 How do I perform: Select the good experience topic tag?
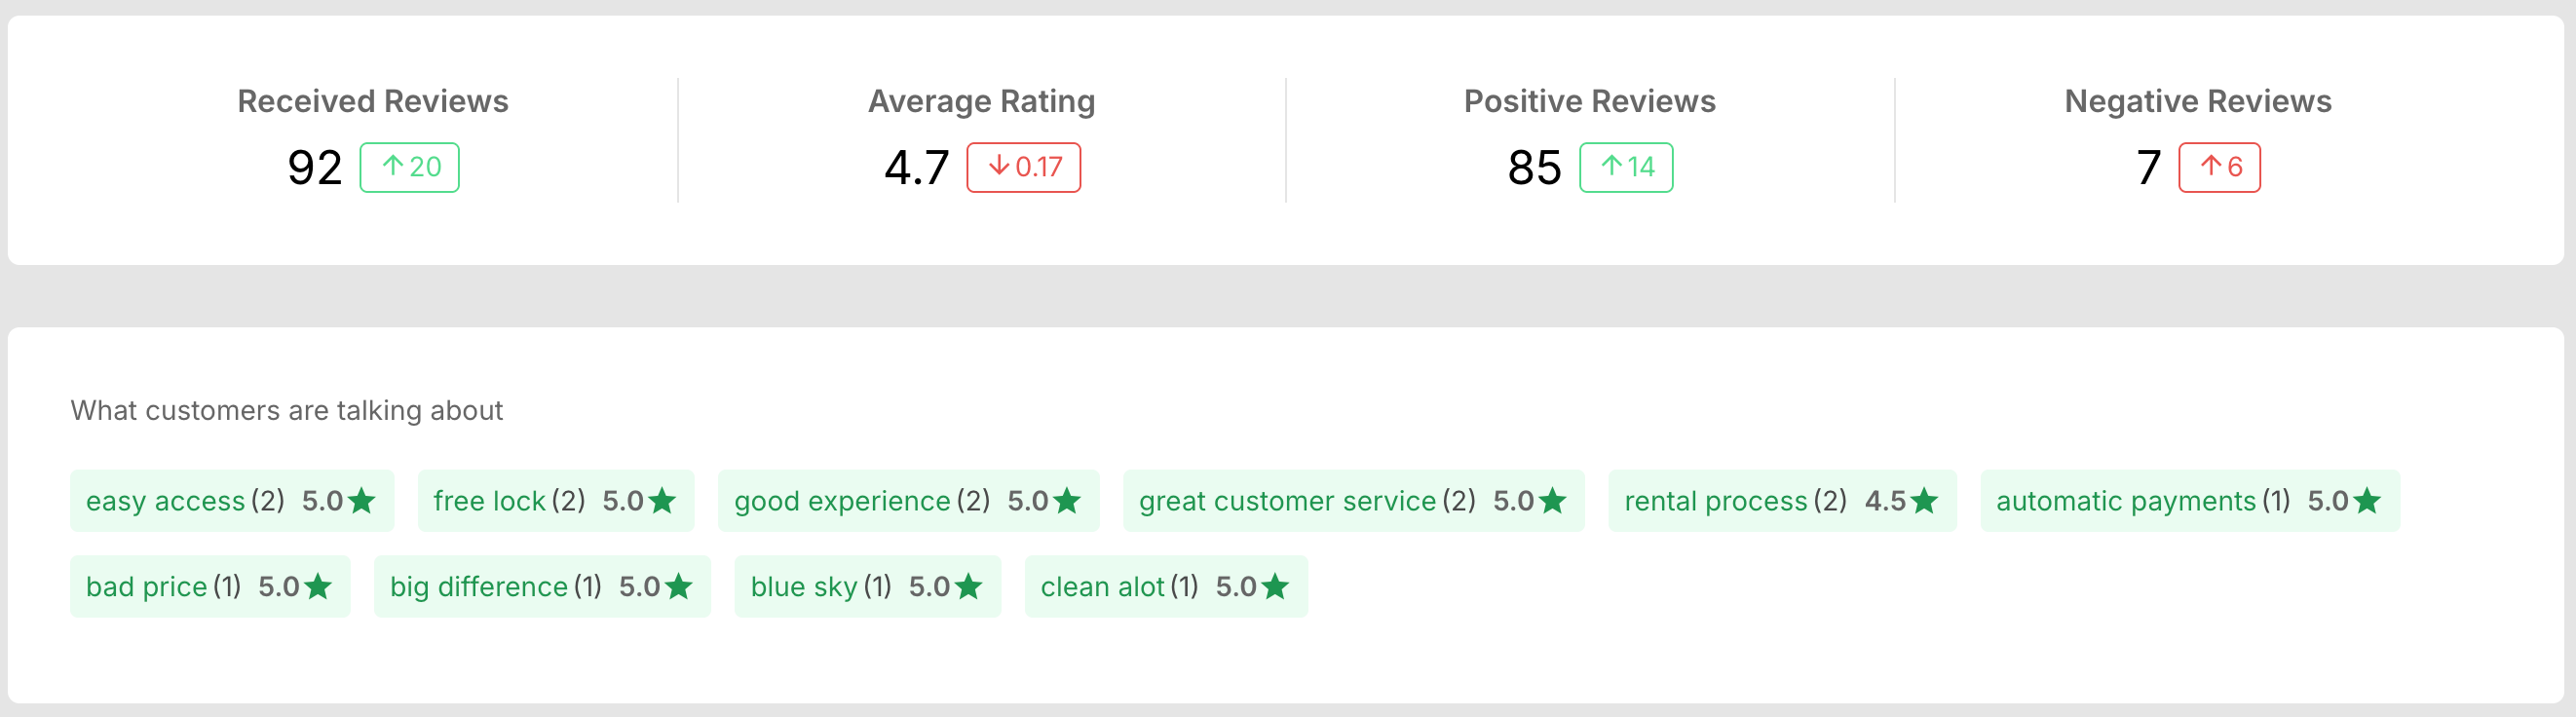click(907, 500)
